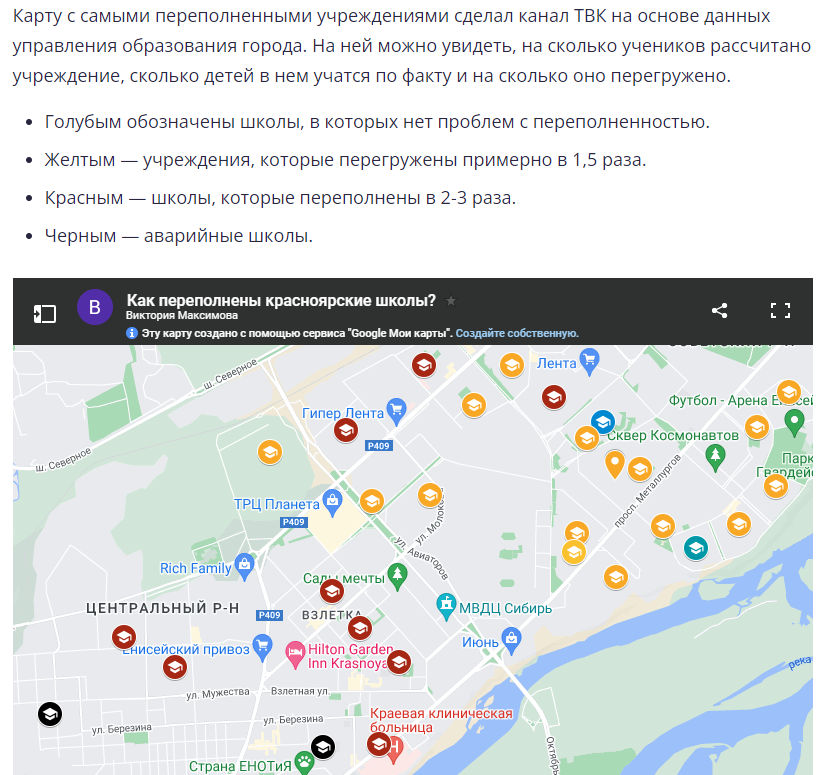Image resolution: width=821 pixels, height=775 pixels.
Task: Select the yellow school marker right of ТРЦ Планета
Action: [x=372, y=501]
